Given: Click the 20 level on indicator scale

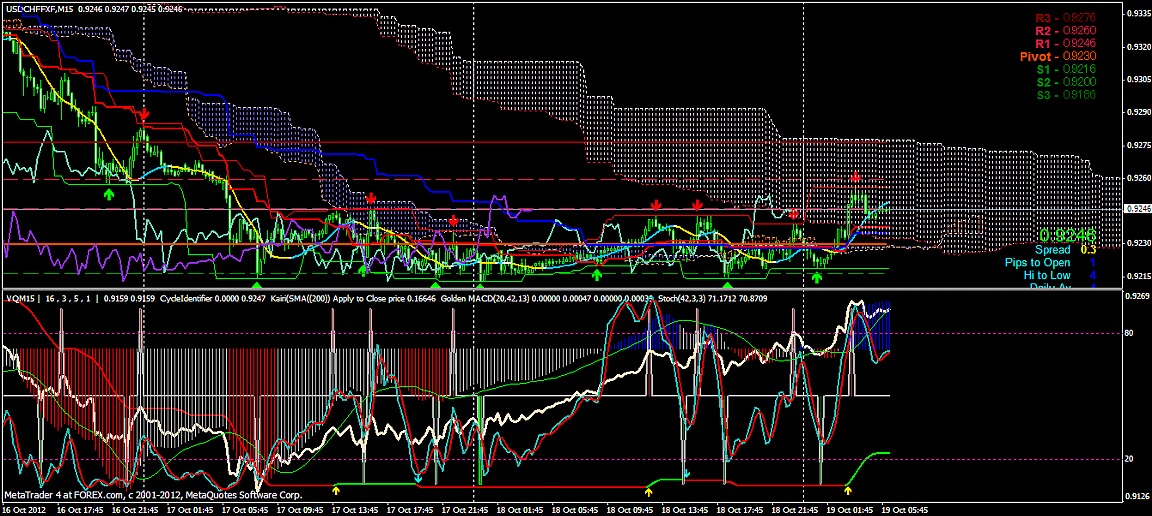Looking at the screenshot, I should coord(1129,459).
